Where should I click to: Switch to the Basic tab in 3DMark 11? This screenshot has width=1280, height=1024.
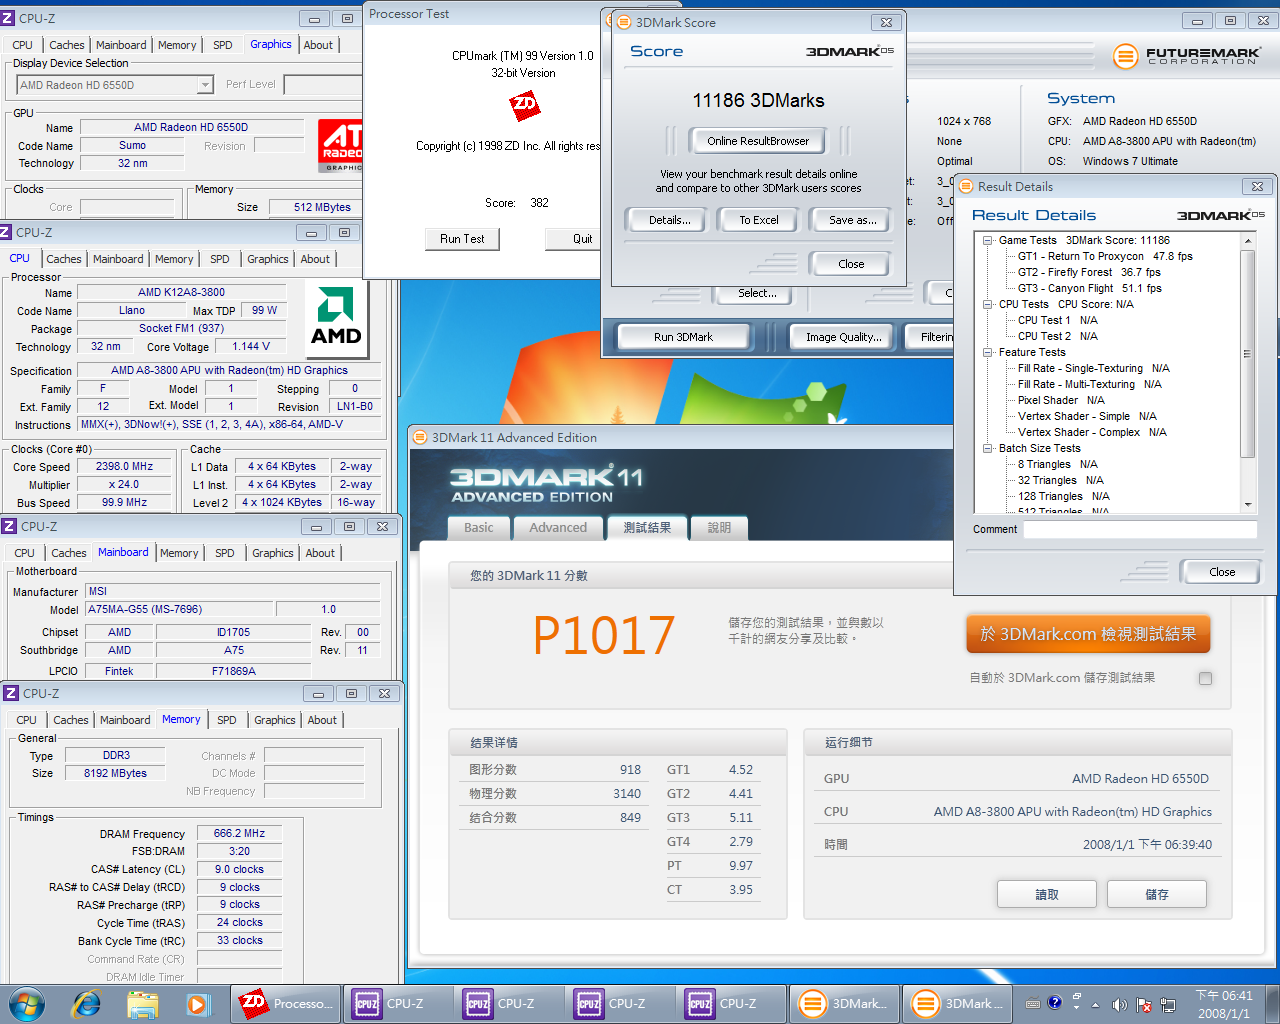point(479,528)
